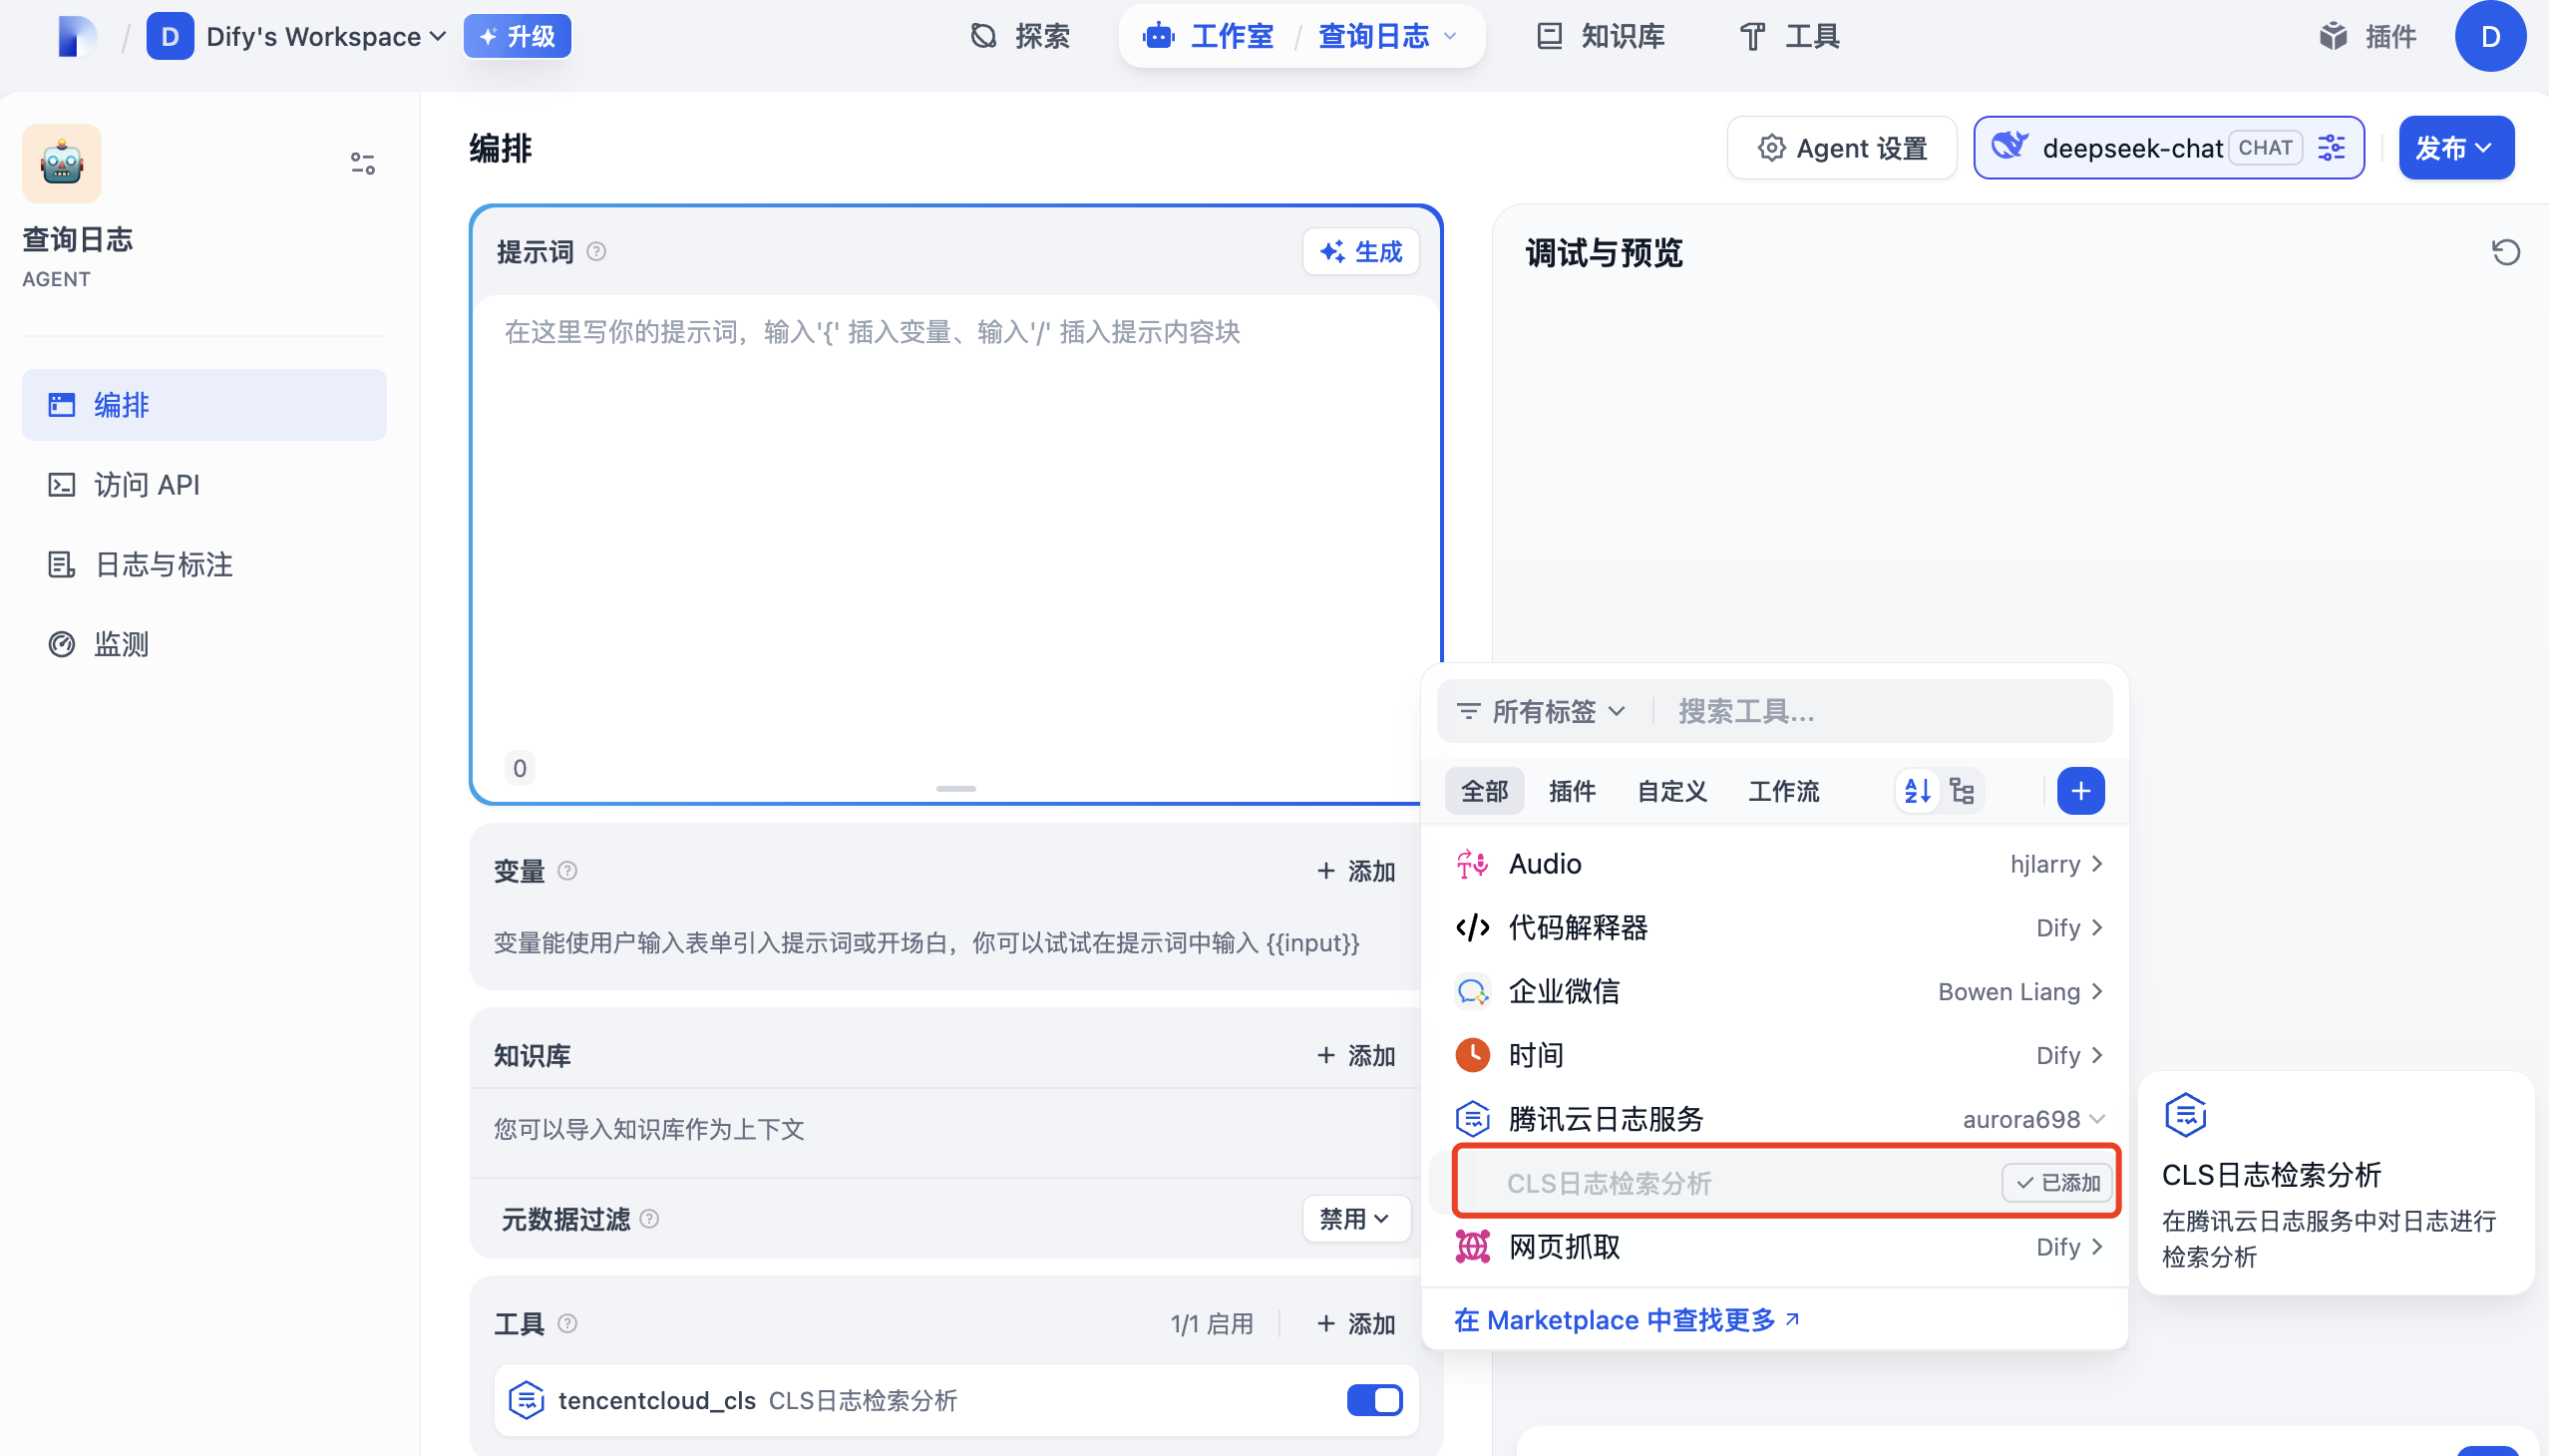
Task: Click the sidebar collapse settings icon
Action: click(362, 163)
